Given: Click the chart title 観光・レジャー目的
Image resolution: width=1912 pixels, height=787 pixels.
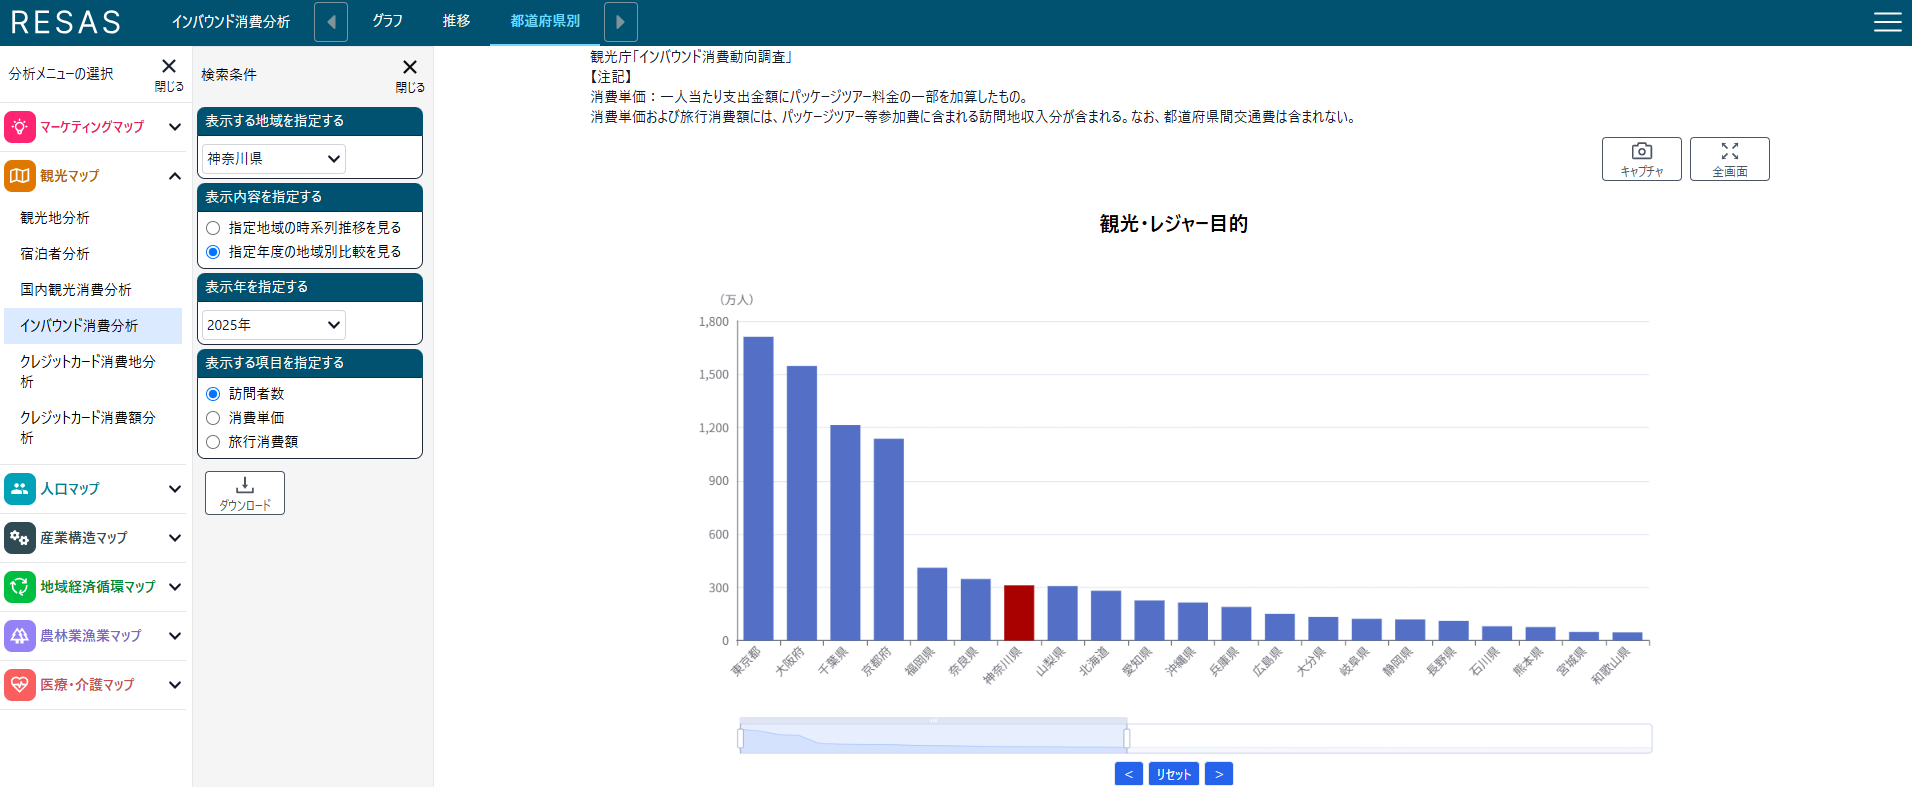Looking at the screenshot, I should point(1174,224).
